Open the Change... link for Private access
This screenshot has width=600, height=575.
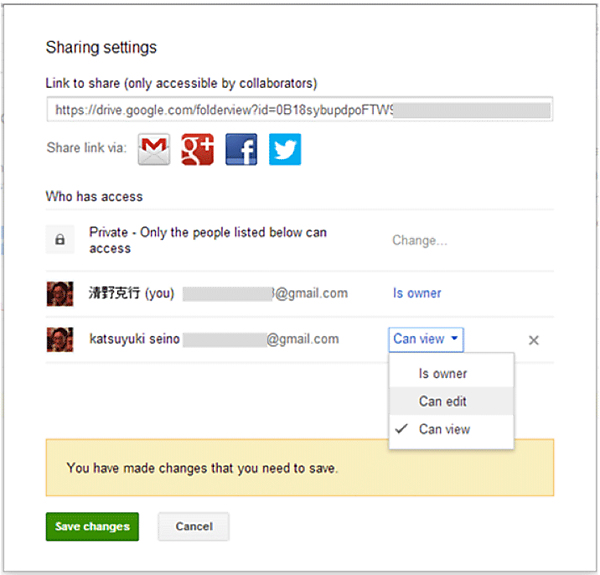[x=419, y=240]
